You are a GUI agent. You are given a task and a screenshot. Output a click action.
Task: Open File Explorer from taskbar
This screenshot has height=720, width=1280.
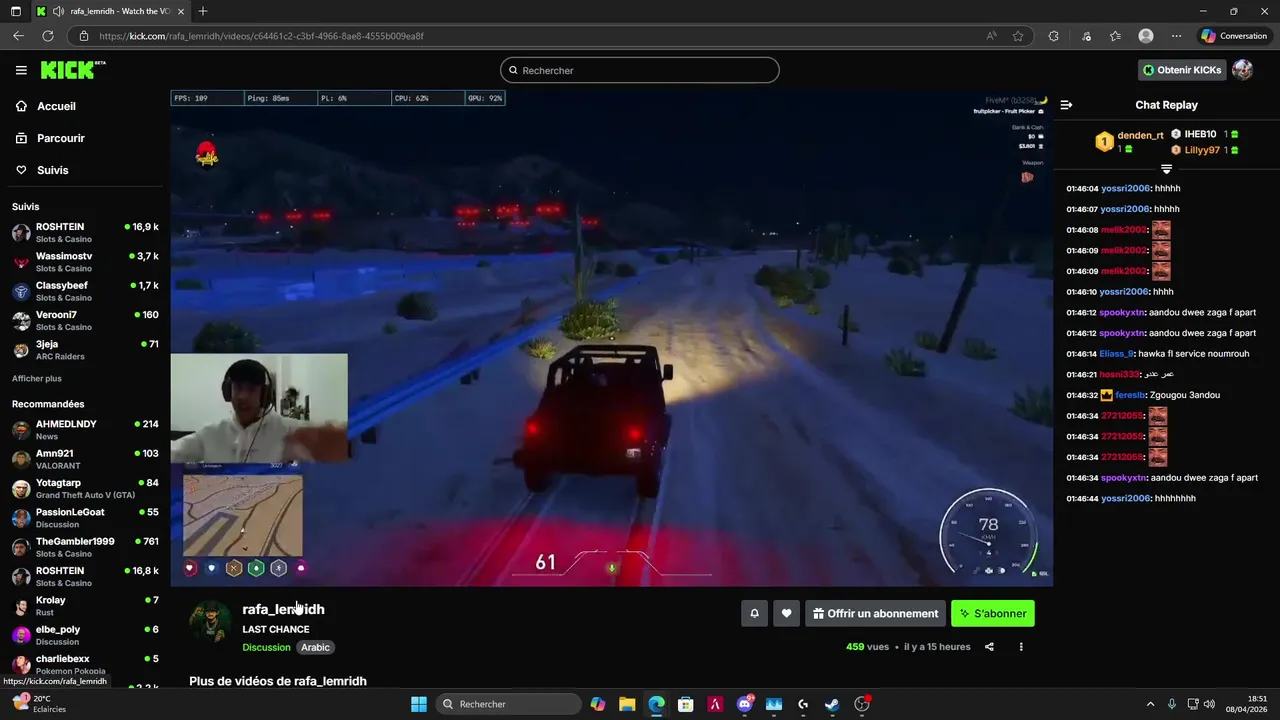(627, 704)
